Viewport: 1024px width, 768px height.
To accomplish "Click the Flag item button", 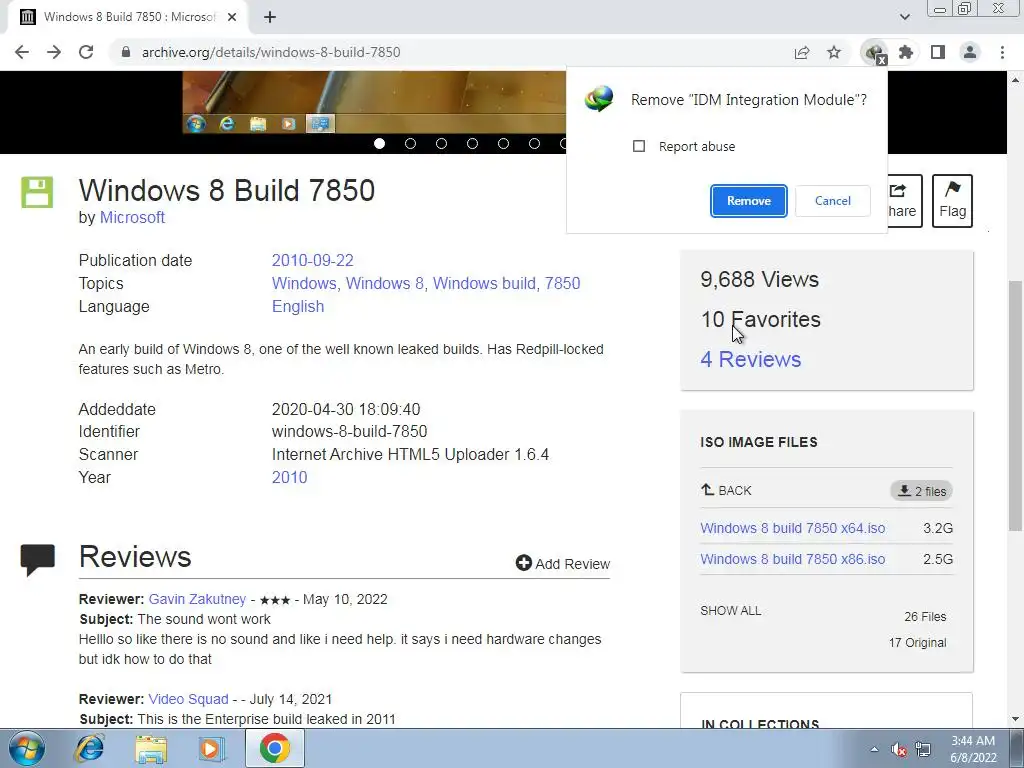I will coord(952,200).
